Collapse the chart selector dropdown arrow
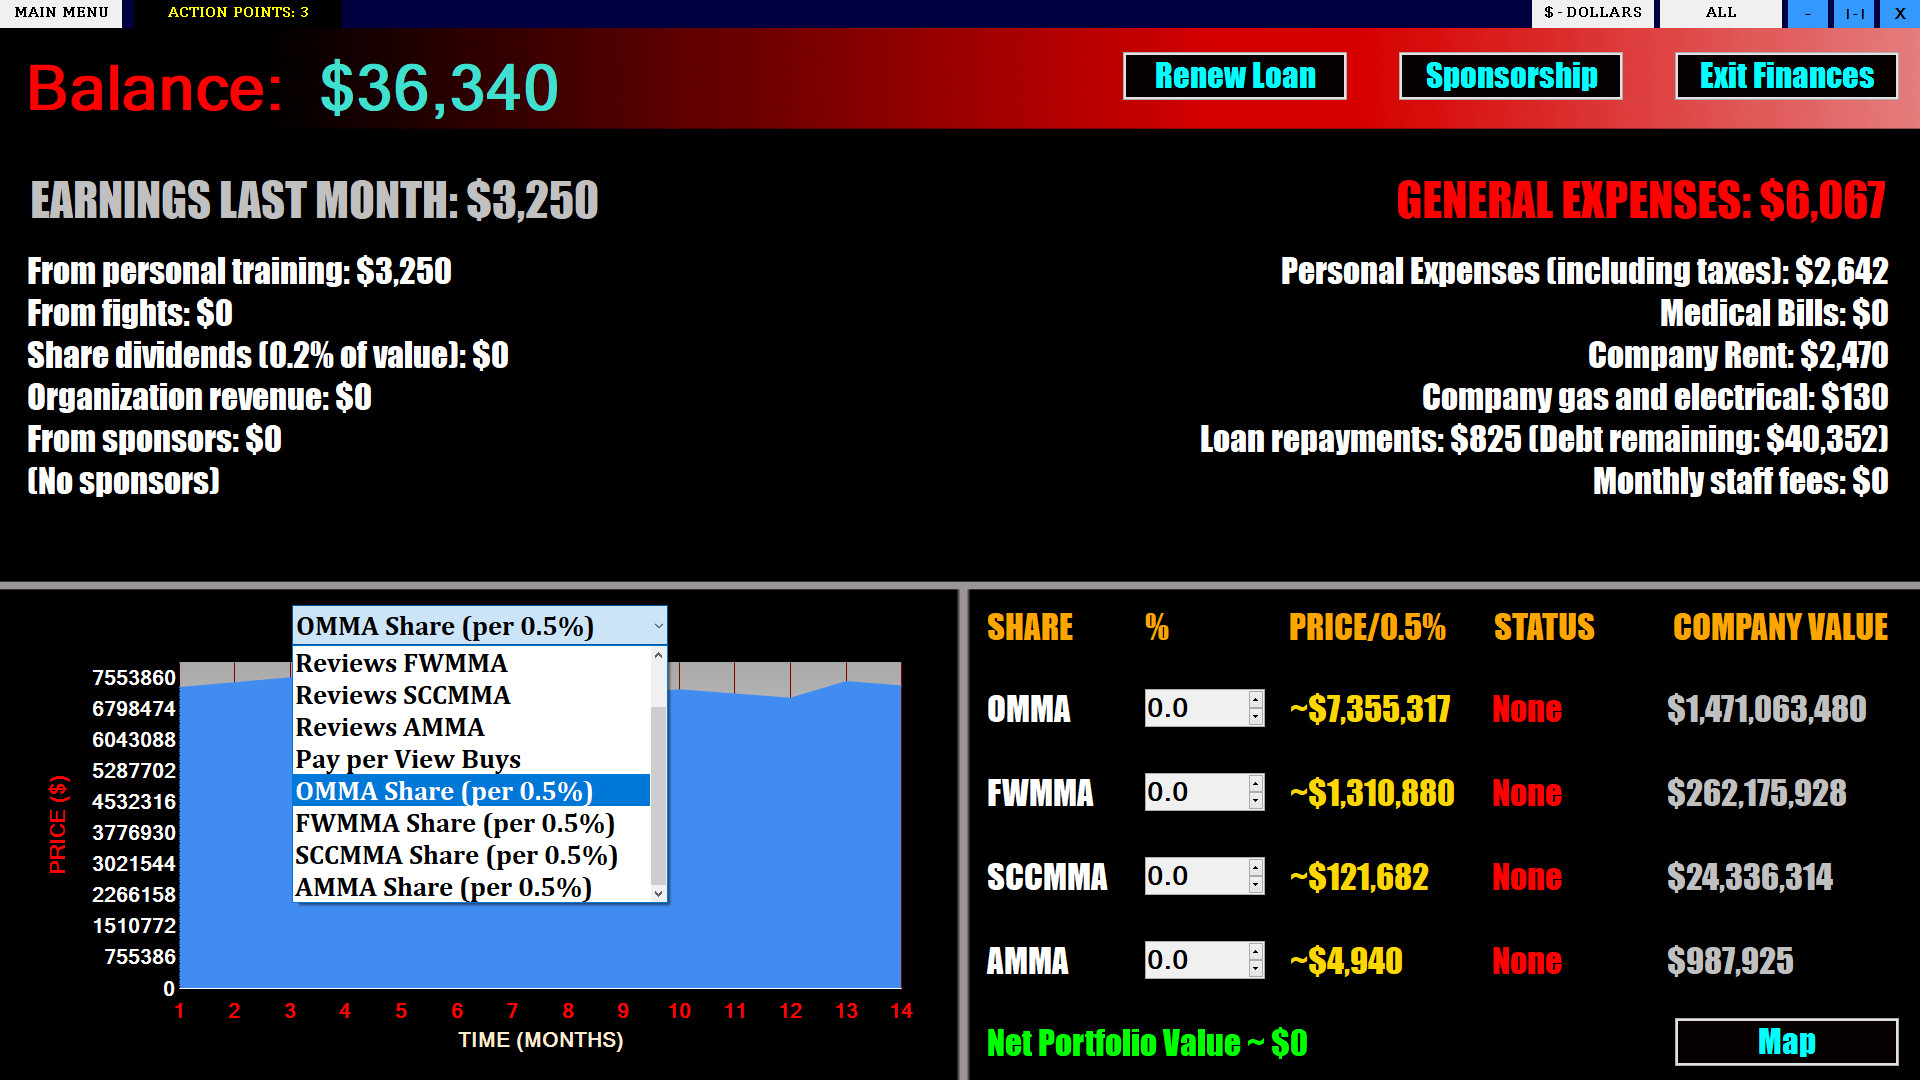The width and height of the screenshot is (1920, 1080). click(x=658, y=627)
